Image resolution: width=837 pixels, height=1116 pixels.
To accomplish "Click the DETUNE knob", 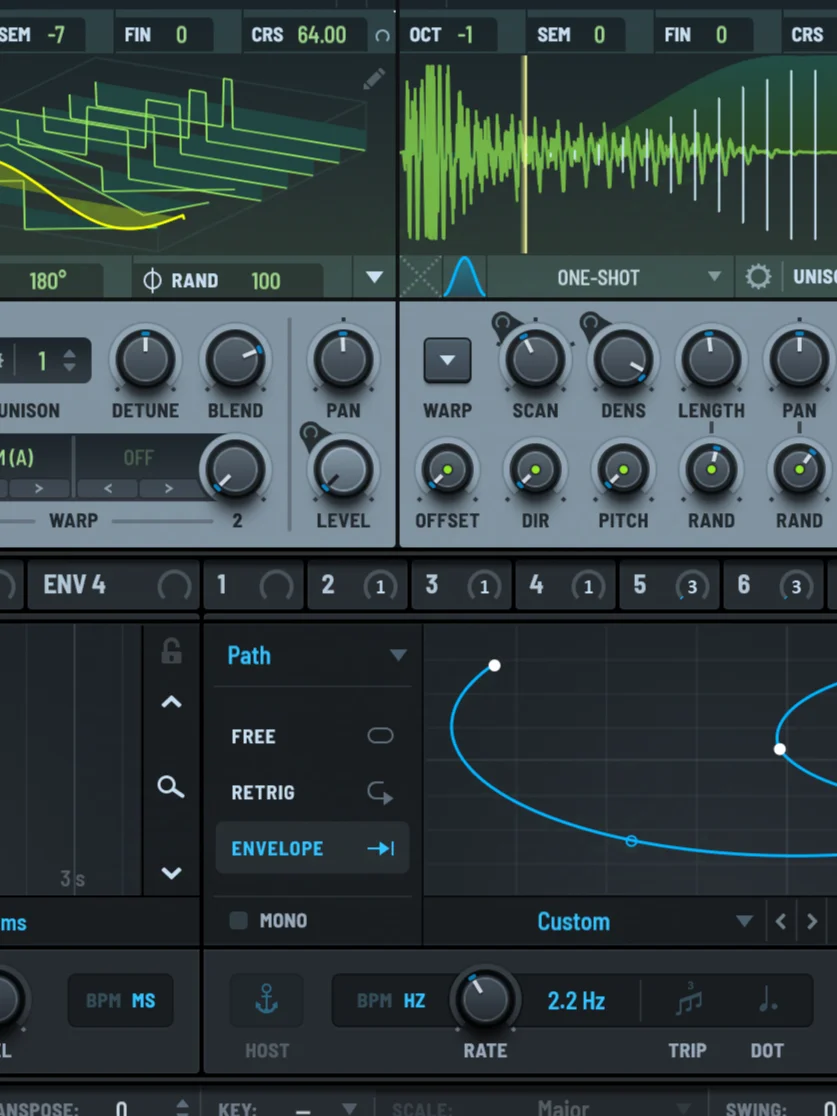I will (145, 359).
